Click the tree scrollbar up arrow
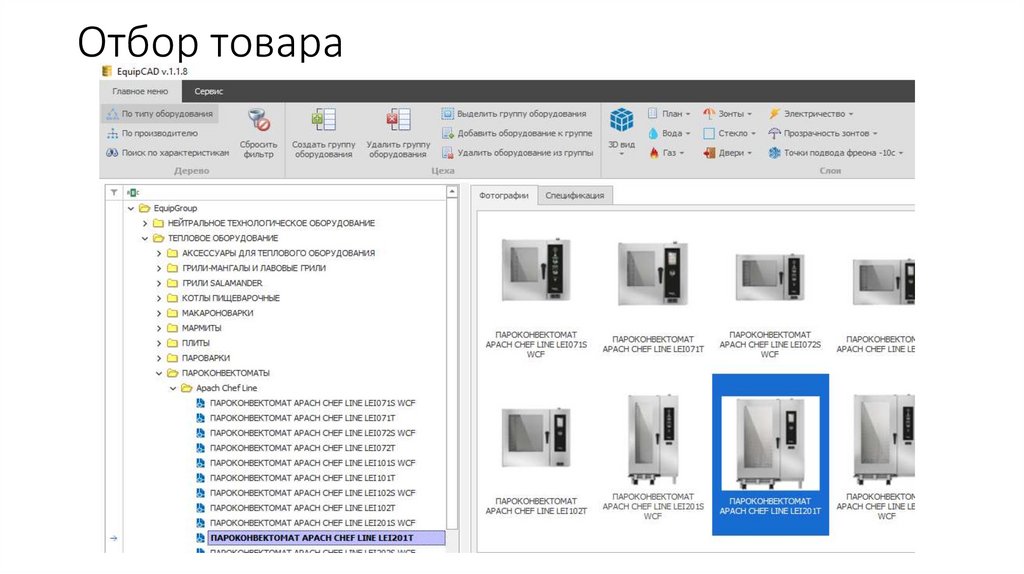The height and width of the screenshot is (574, 1024). click(x=451, y=192)
